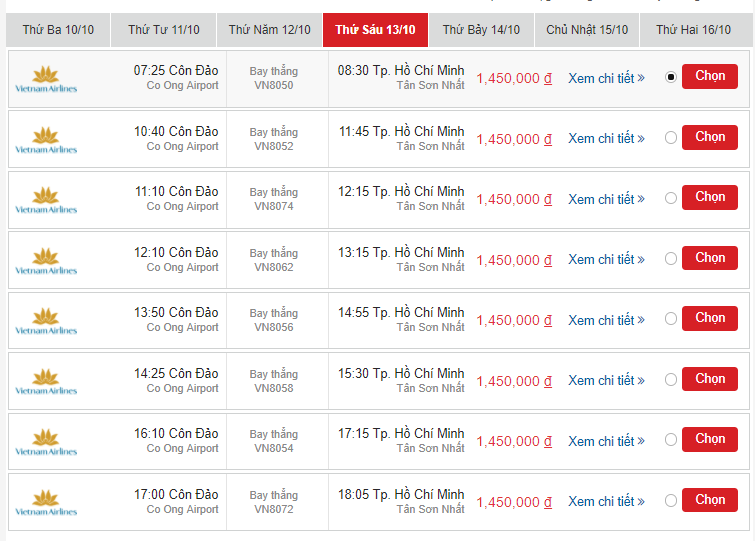This screenshot has width=755, height=541.
Task: Expand 'Xem chi tiết' for flight VN8050
Action: [x=606, y=78]
